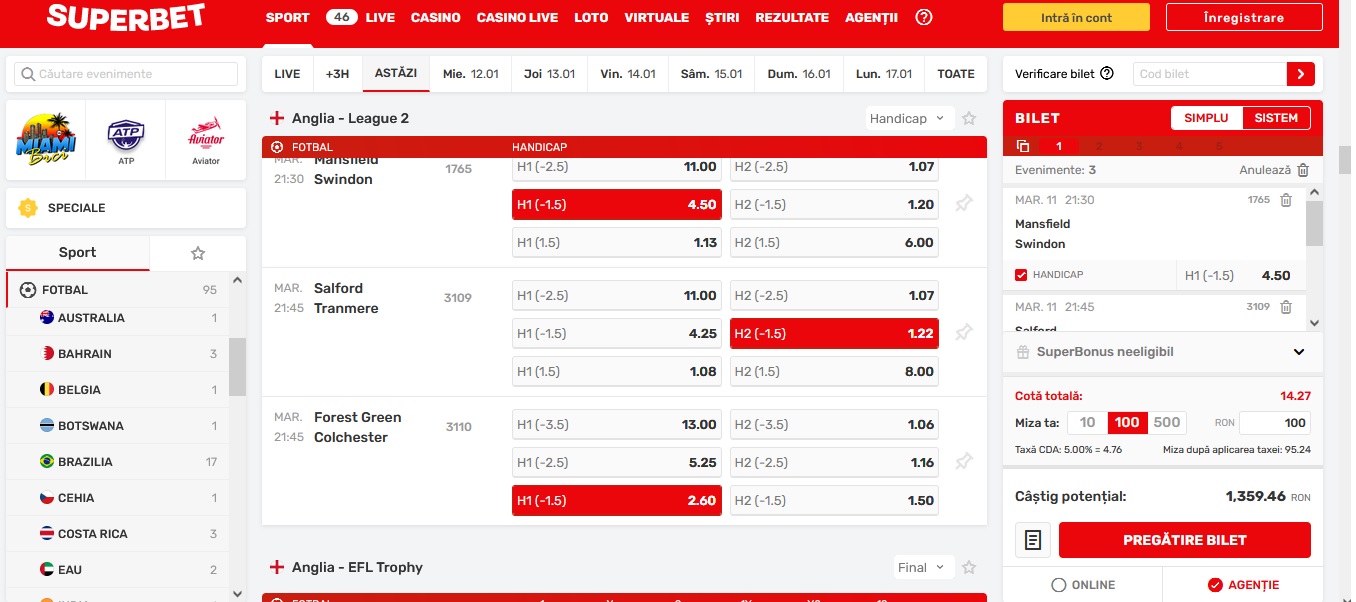Open the Speciale section
Screen dimensions: 1356x602
(126, 208)
